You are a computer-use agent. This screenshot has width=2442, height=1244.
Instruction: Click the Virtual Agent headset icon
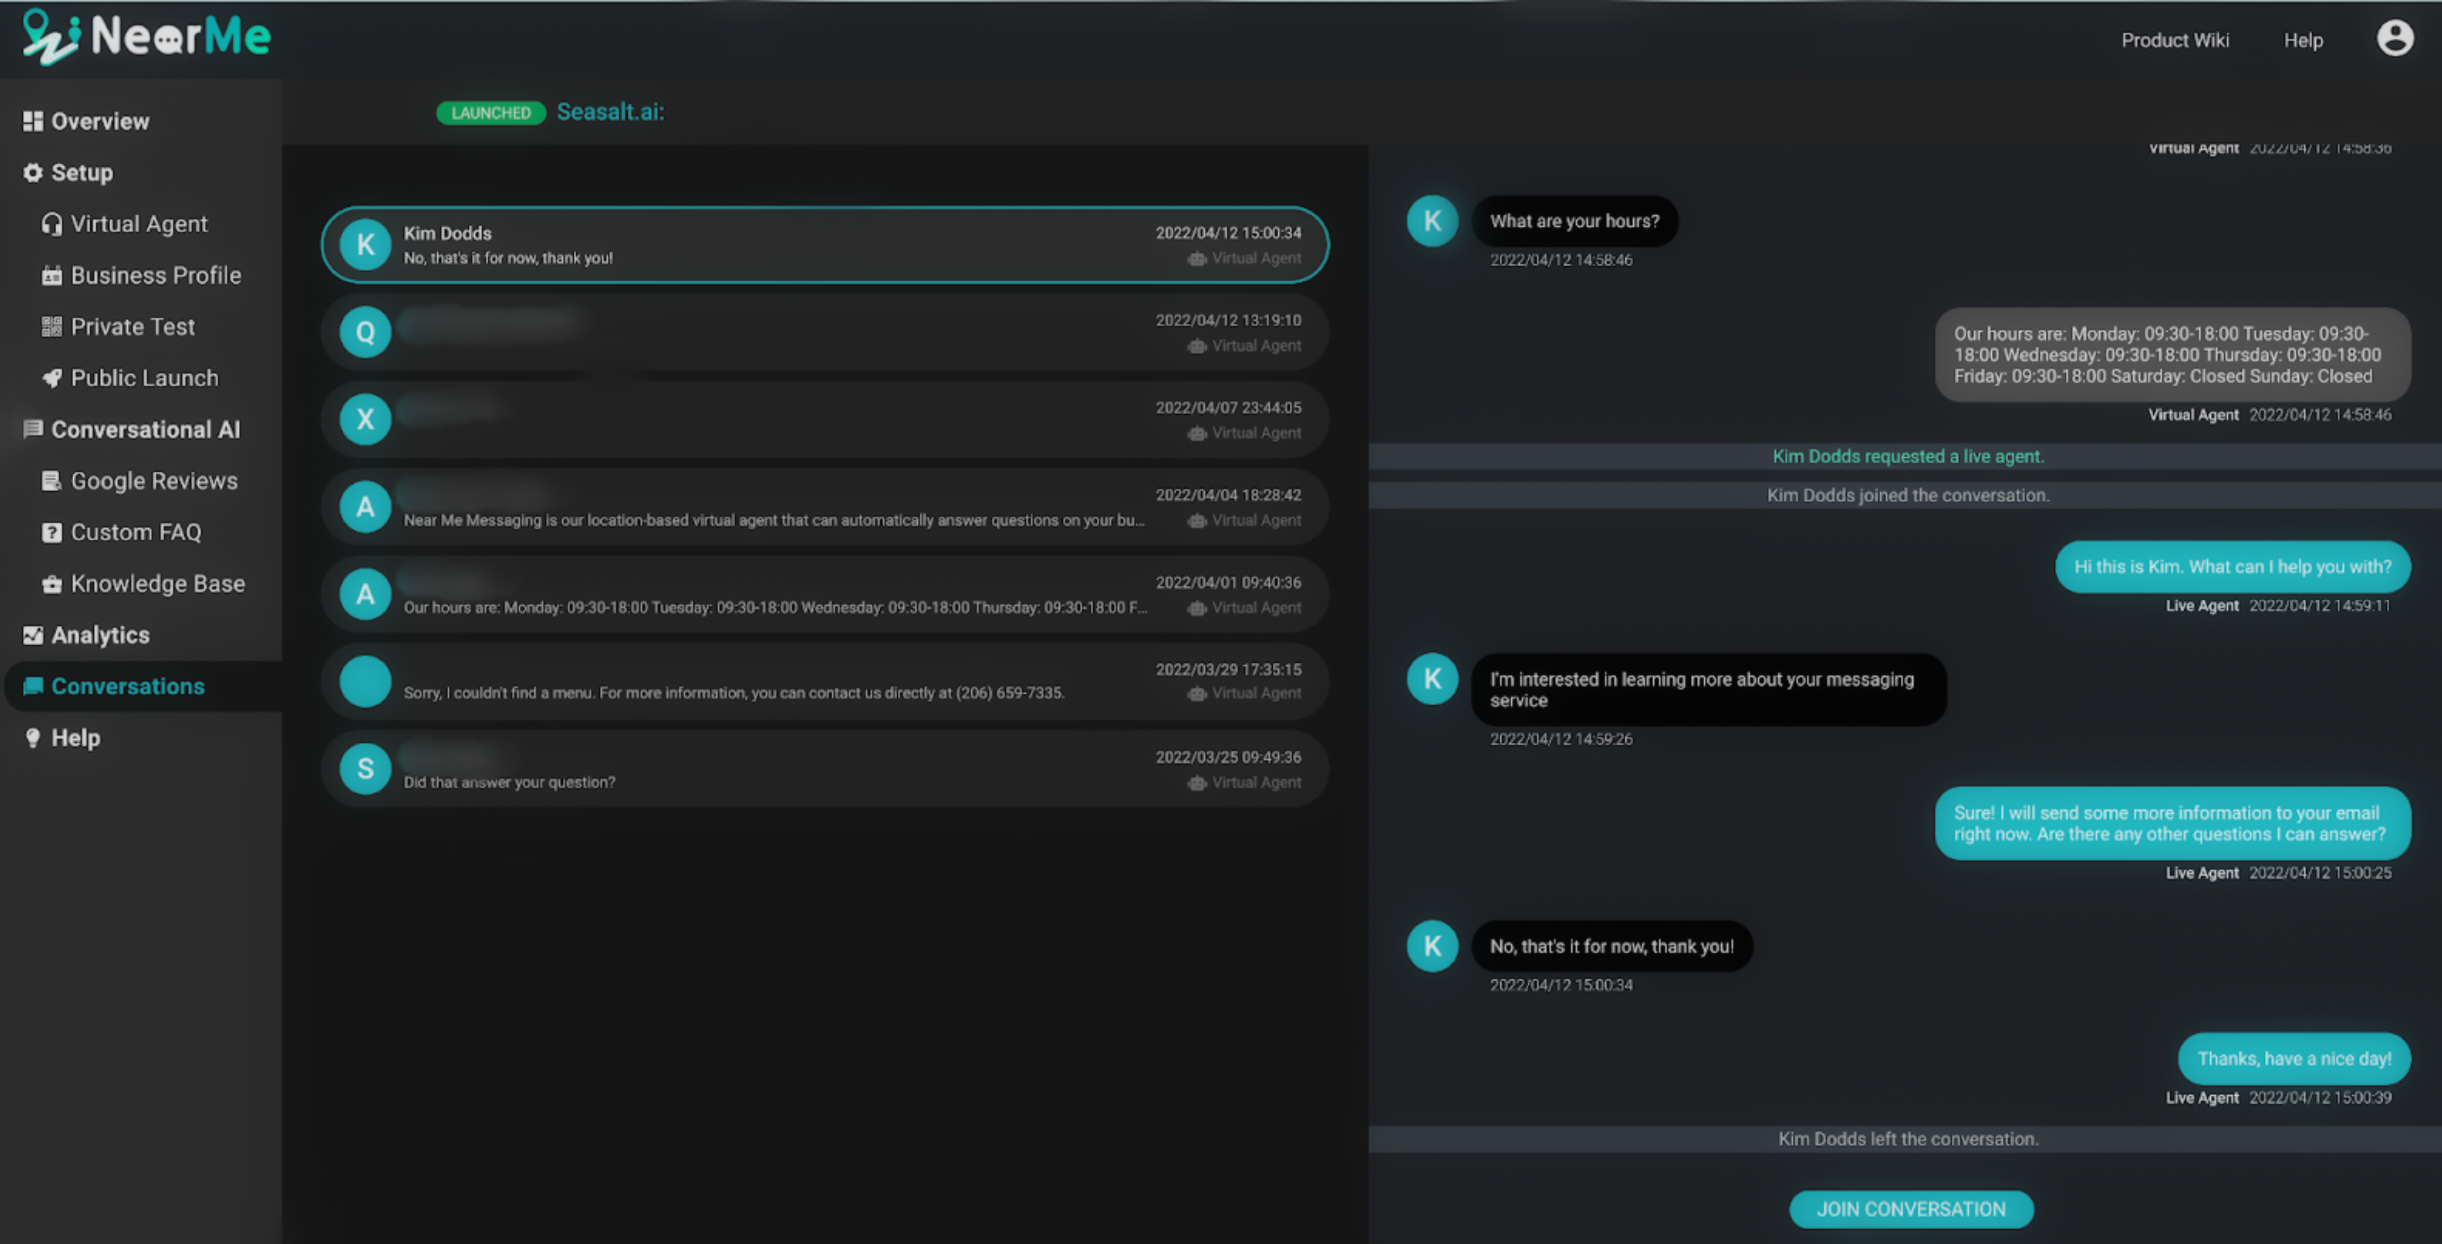point(52,224)
